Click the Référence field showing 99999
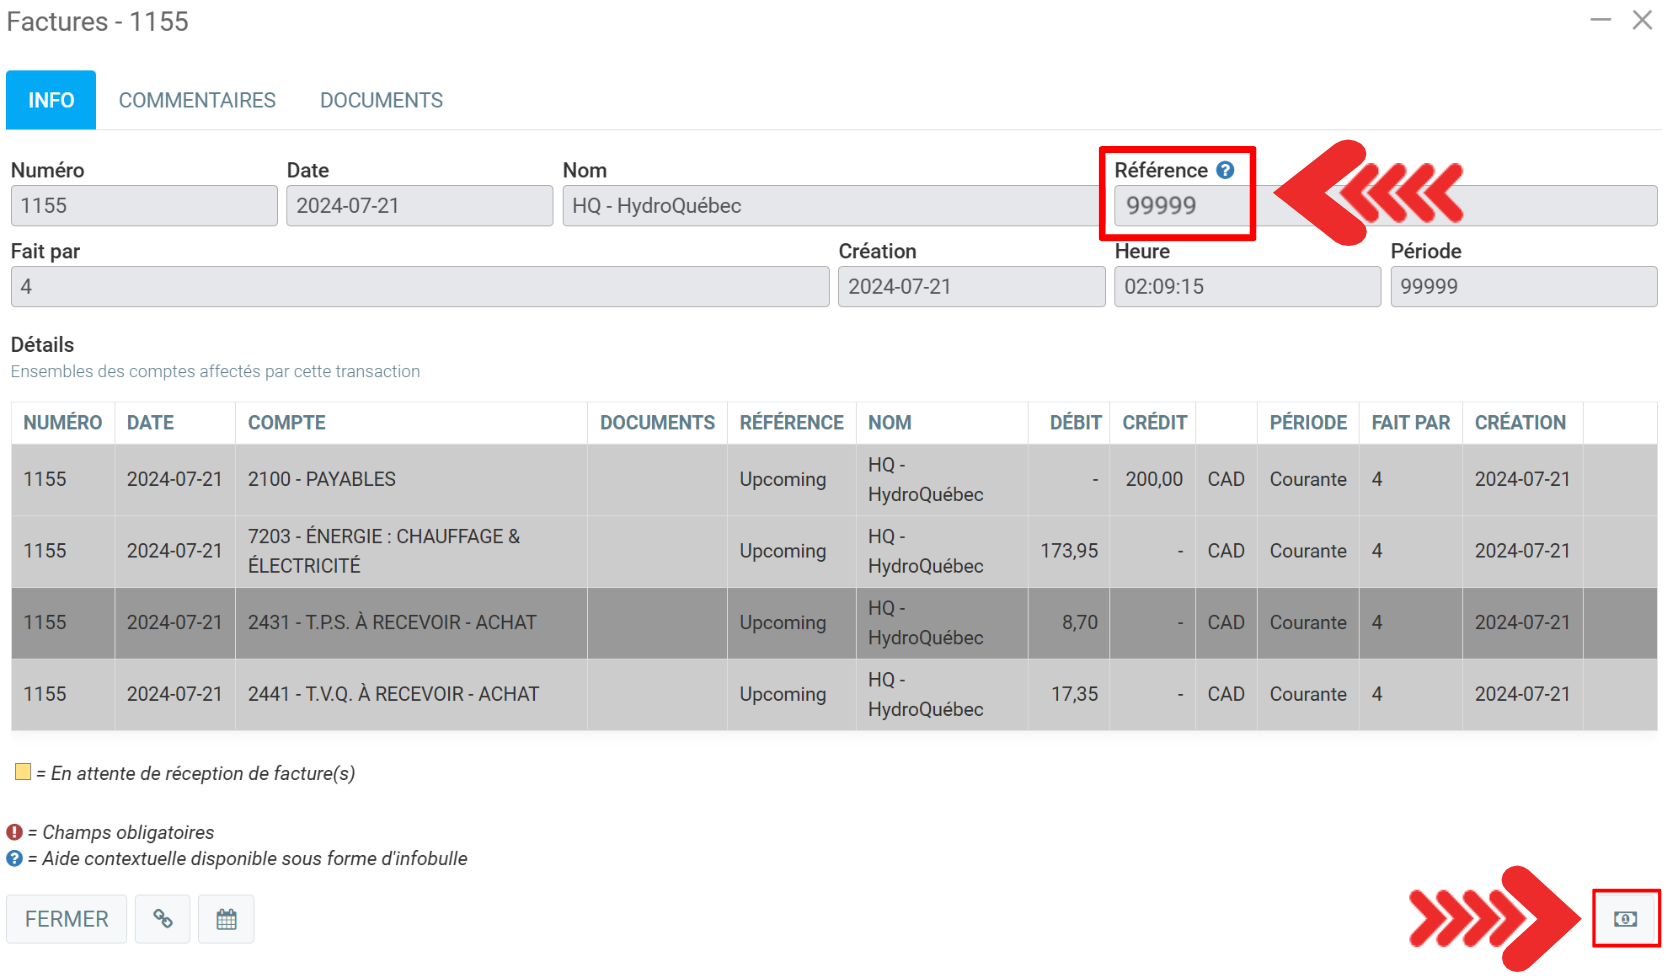The width and height of the screenshot is (1666, 979). click(x=1180, y=206)
